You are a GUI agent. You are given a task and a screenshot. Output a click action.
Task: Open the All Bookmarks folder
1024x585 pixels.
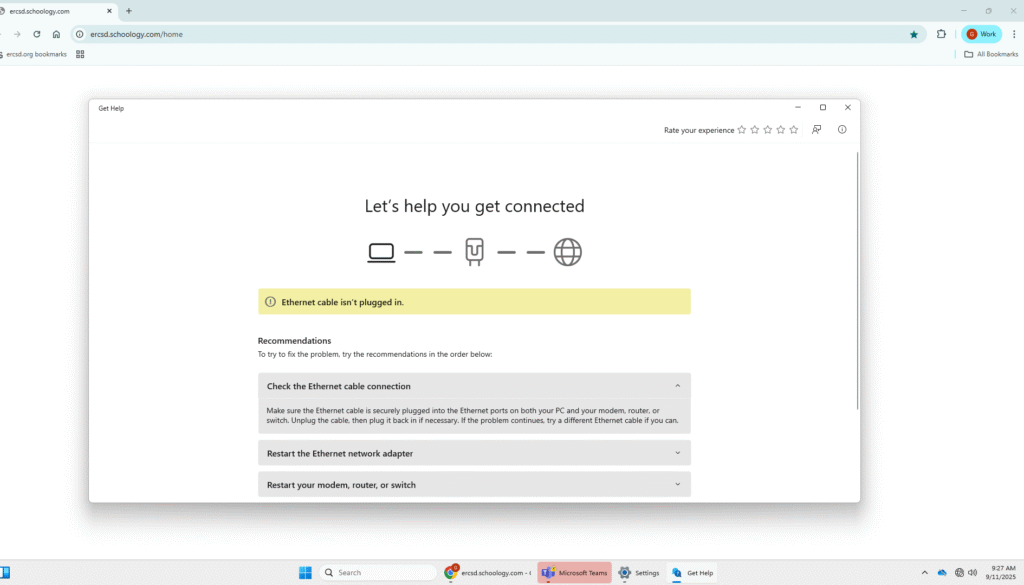(990, 54)
